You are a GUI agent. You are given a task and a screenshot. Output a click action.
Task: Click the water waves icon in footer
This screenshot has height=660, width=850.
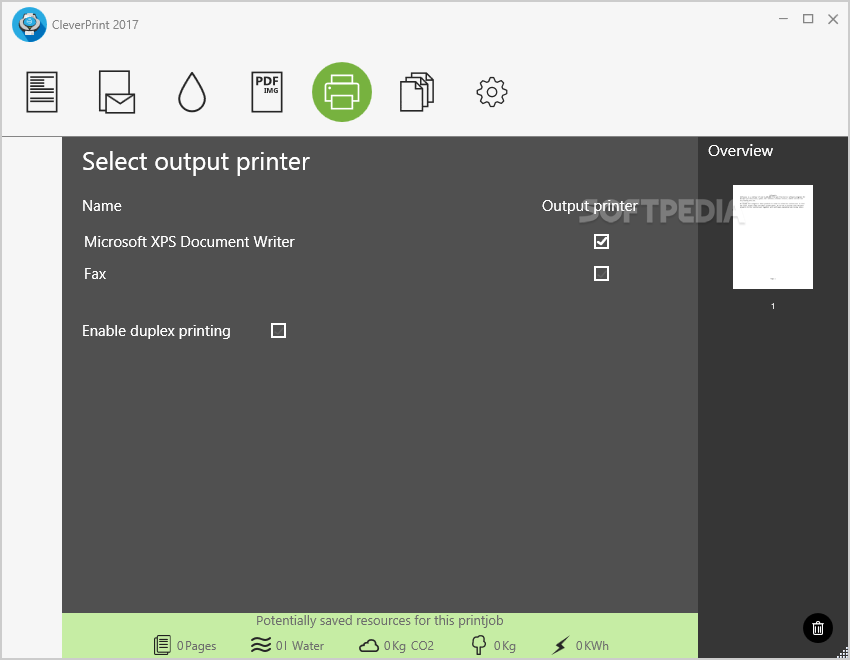(x=261, y=645)
